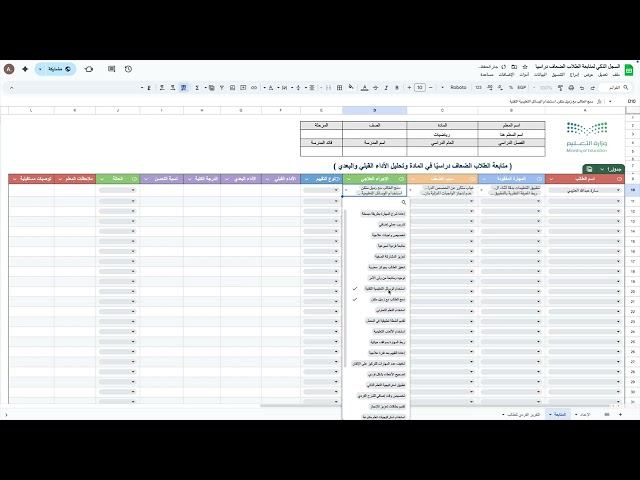Start a Meet call from header
Image resolution: width=640 pixels, height=480 pixels.
(89, 69)
